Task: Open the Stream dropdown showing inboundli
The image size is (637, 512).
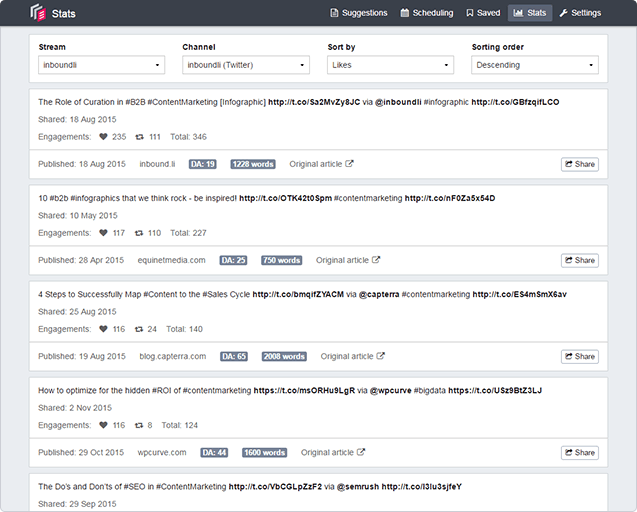Action: (102, 65)
